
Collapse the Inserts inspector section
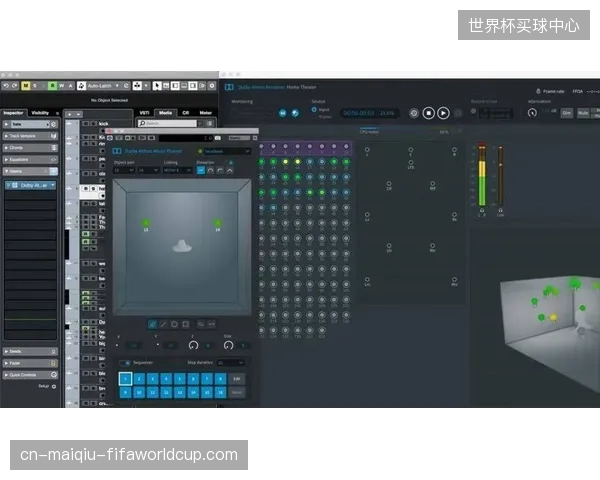(x=30, y=171)
